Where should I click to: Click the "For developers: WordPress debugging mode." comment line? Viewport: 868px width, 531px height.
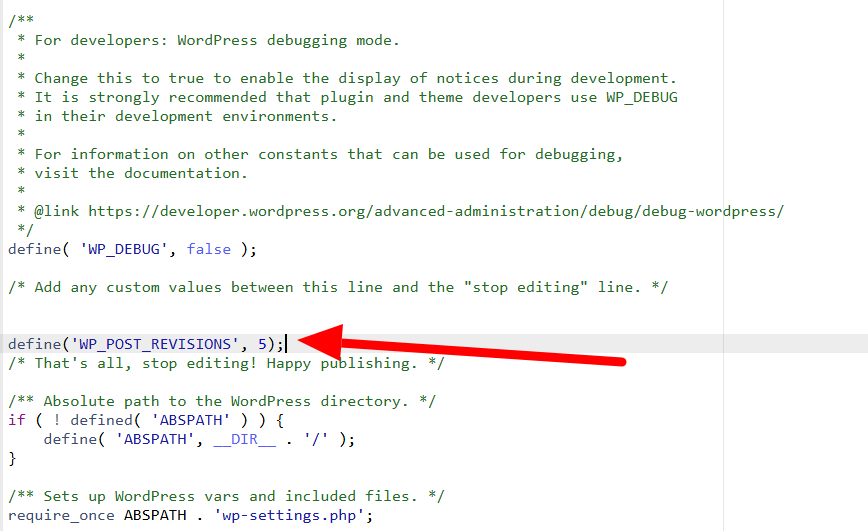coord(208,40)
